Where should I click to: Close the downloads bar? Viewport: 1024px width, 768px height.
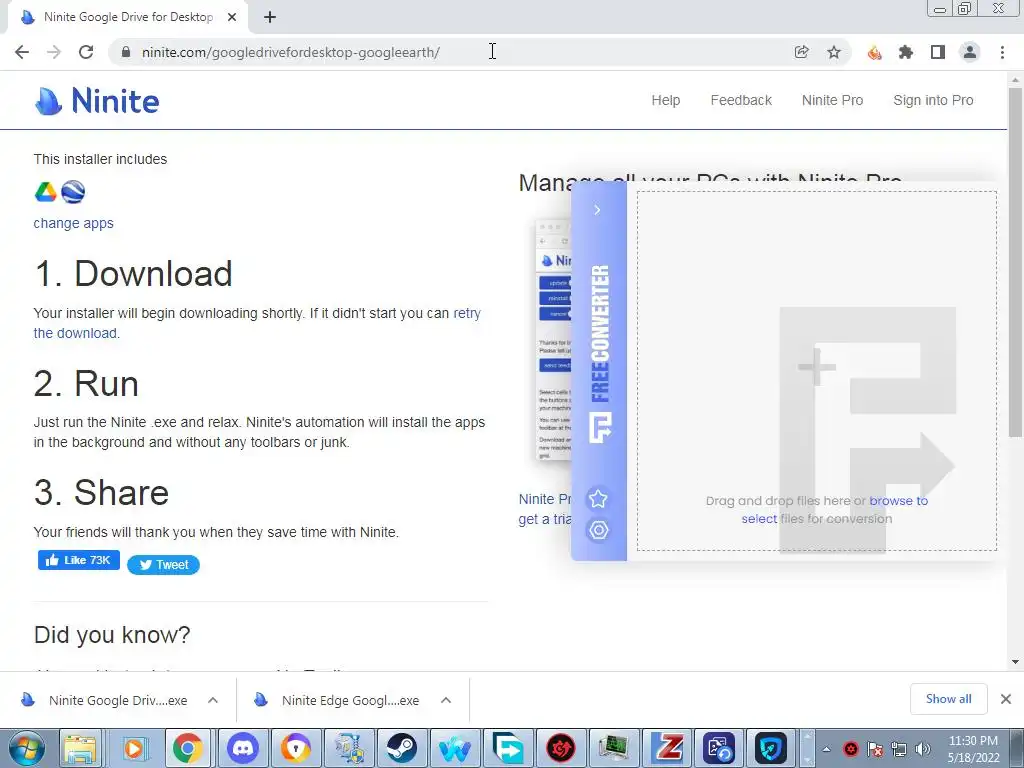coord(1006,699)
